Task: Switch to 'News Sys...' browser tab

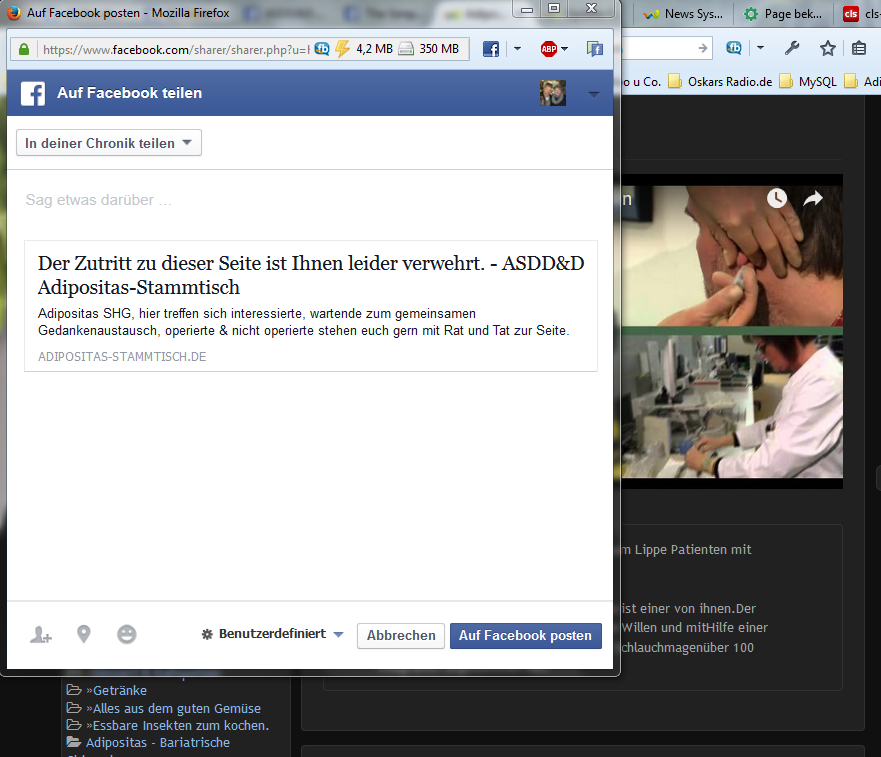Action: pyautogui.click(x=684, y=13)
